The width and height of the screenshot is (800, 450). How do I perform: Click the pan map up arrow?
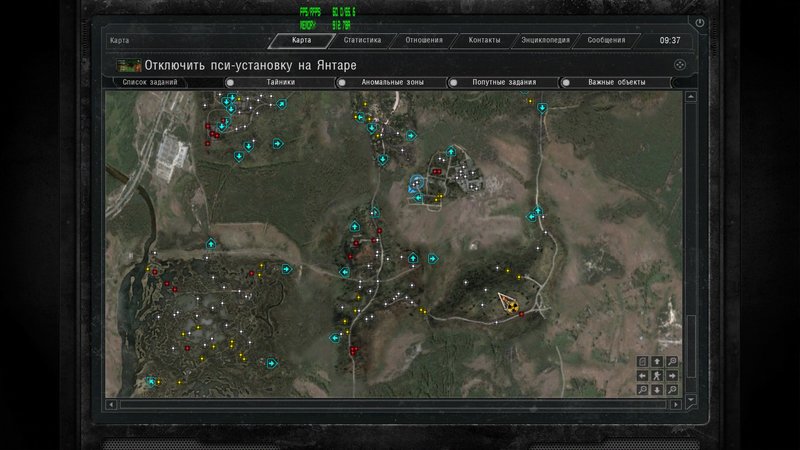click(x=657, y=361)
